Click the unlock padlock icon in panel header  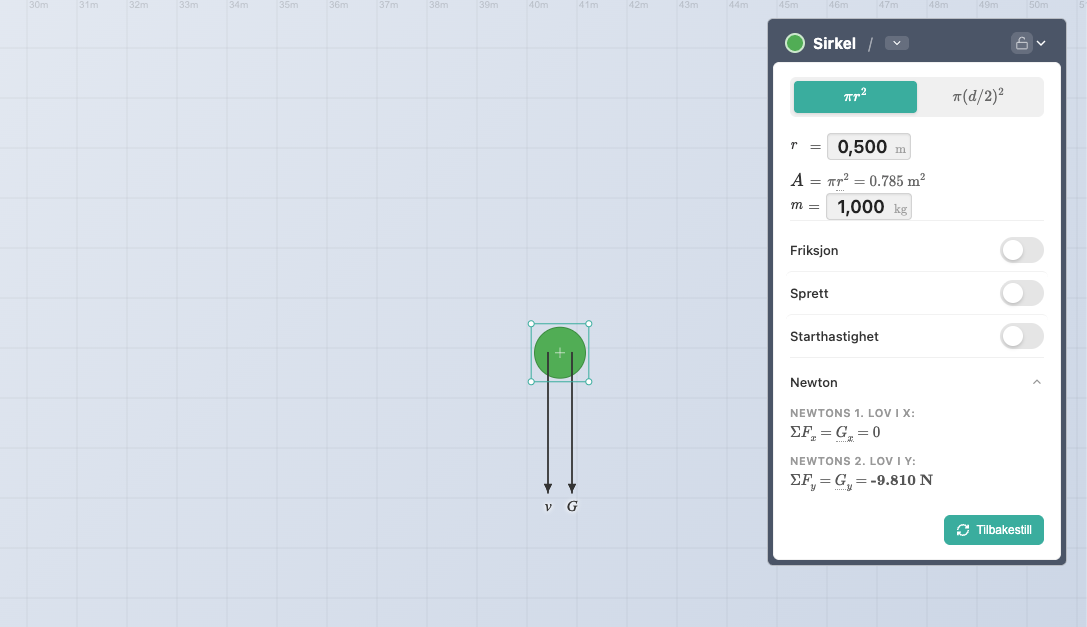click(x=1021, y=43)
